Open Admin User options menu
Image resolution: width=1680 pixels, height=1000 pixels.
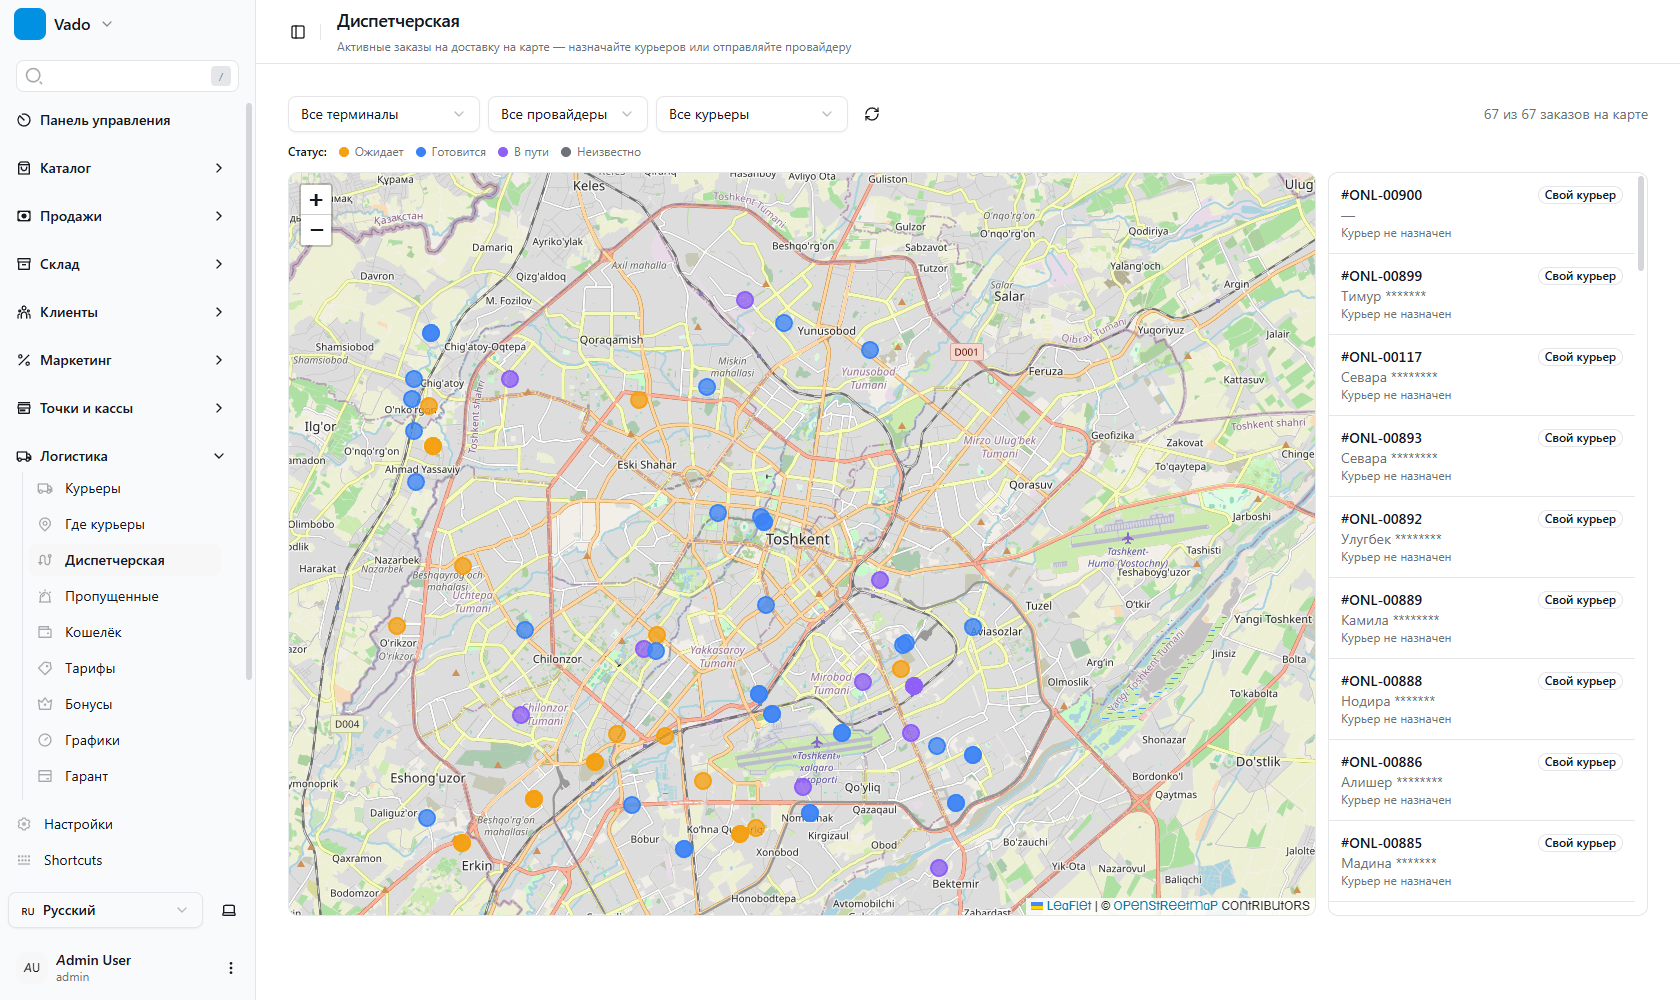click(x=231, y=968)
